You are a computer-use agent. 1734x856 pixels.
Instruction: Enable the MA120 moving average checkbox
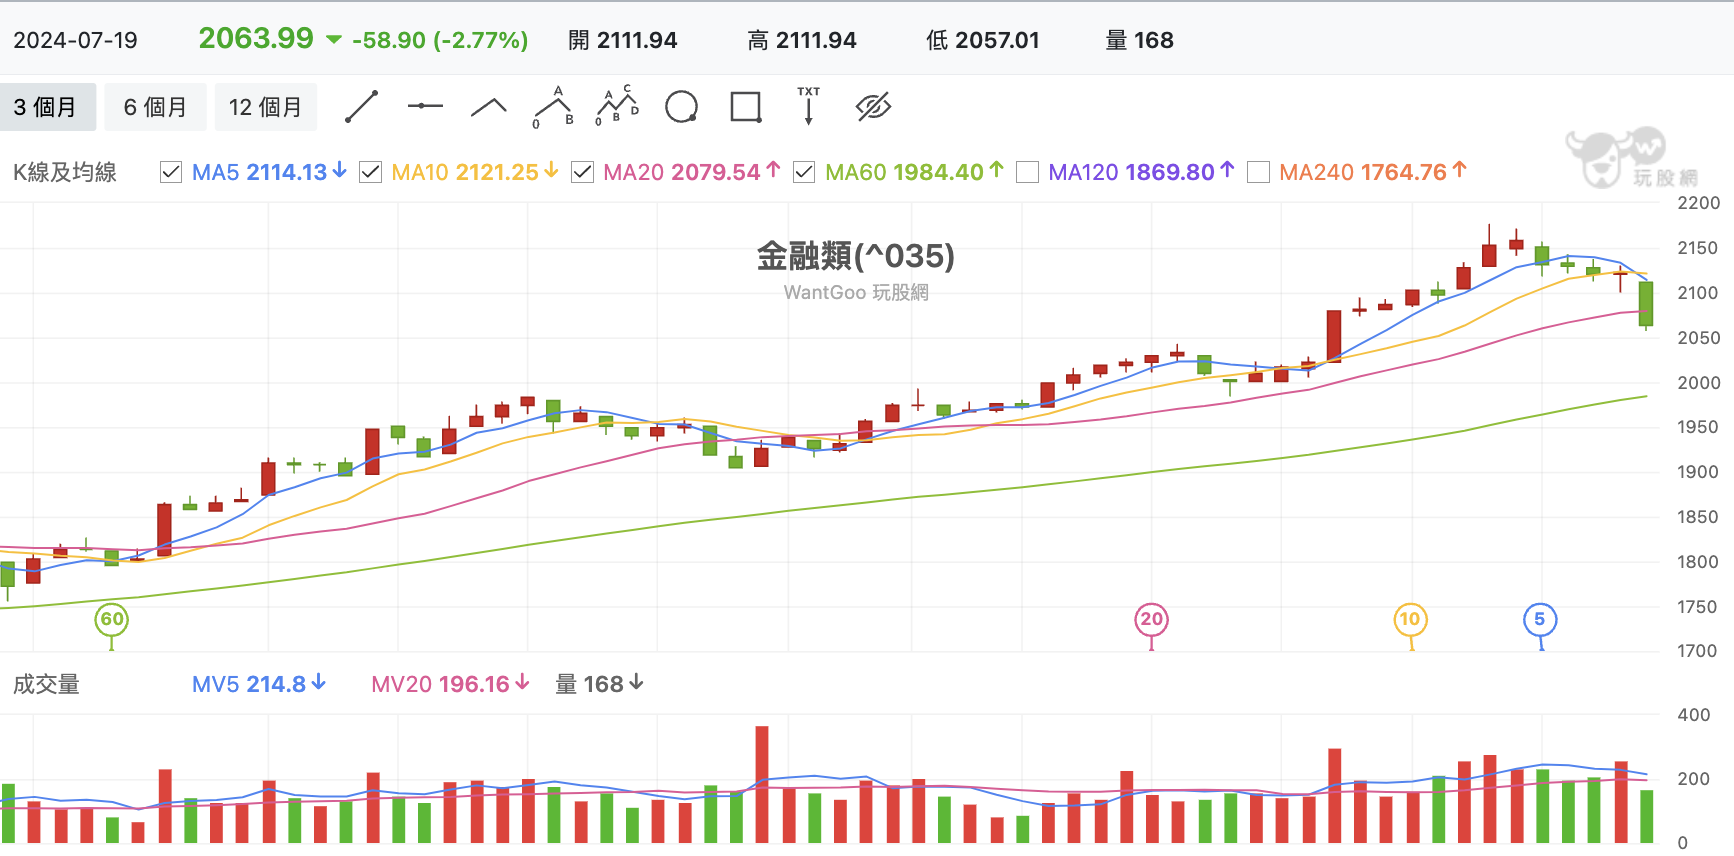tap(1027, 172)
